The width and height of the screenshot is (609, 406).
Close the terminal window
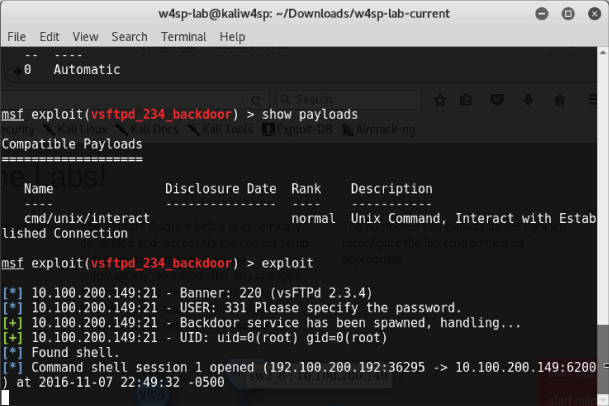(594, 14)
